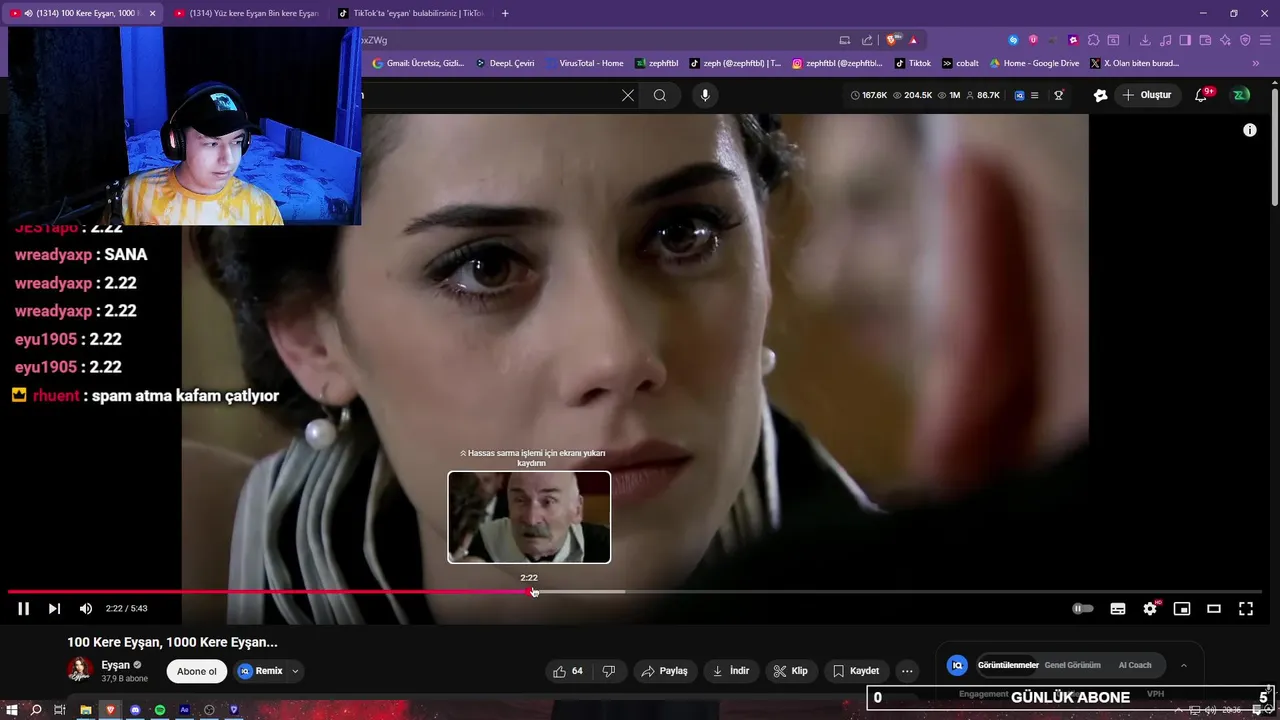Click the Abone ol subscribe button
The height and width of the screenshot is (720, 1280).
tap(197, 671)
